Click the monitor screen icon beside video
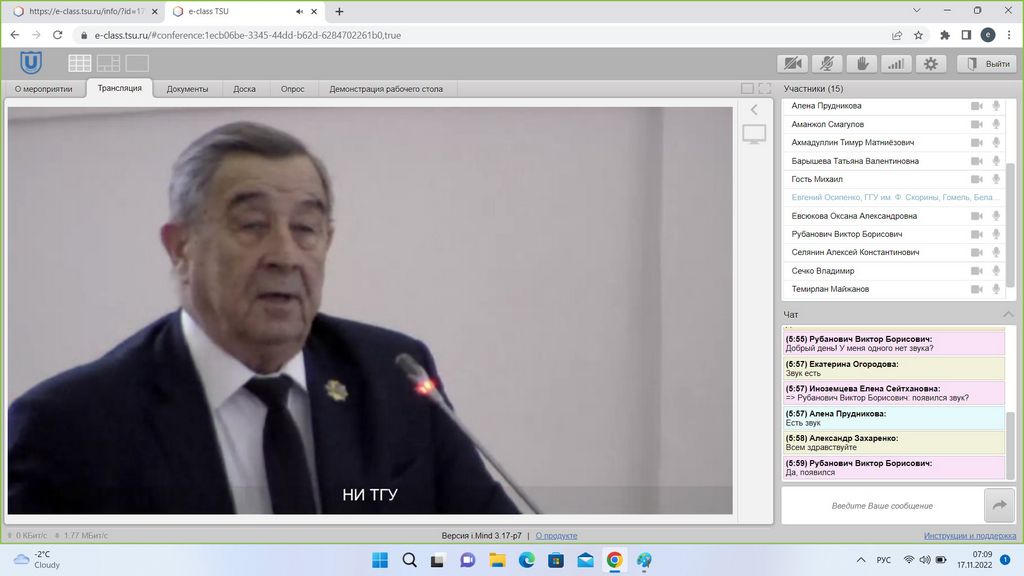 (x=754, y=134)
